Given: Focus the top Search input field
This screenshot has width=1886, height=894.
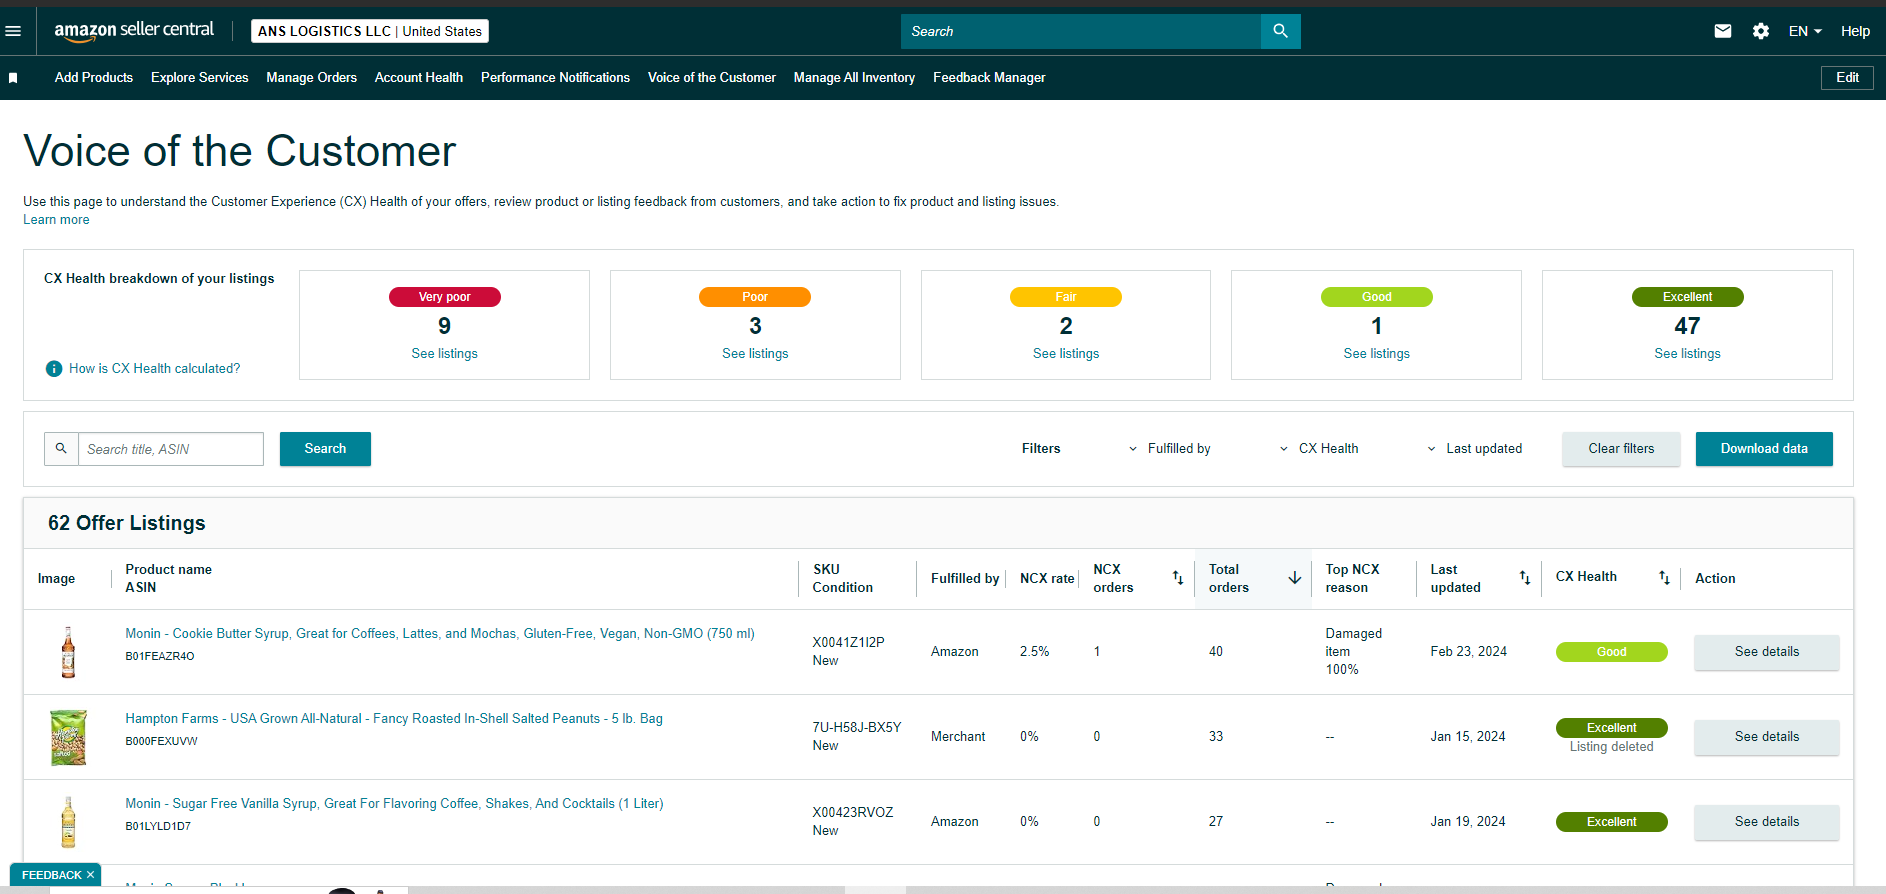Looking at the screenshot, I should [1080, 31].
